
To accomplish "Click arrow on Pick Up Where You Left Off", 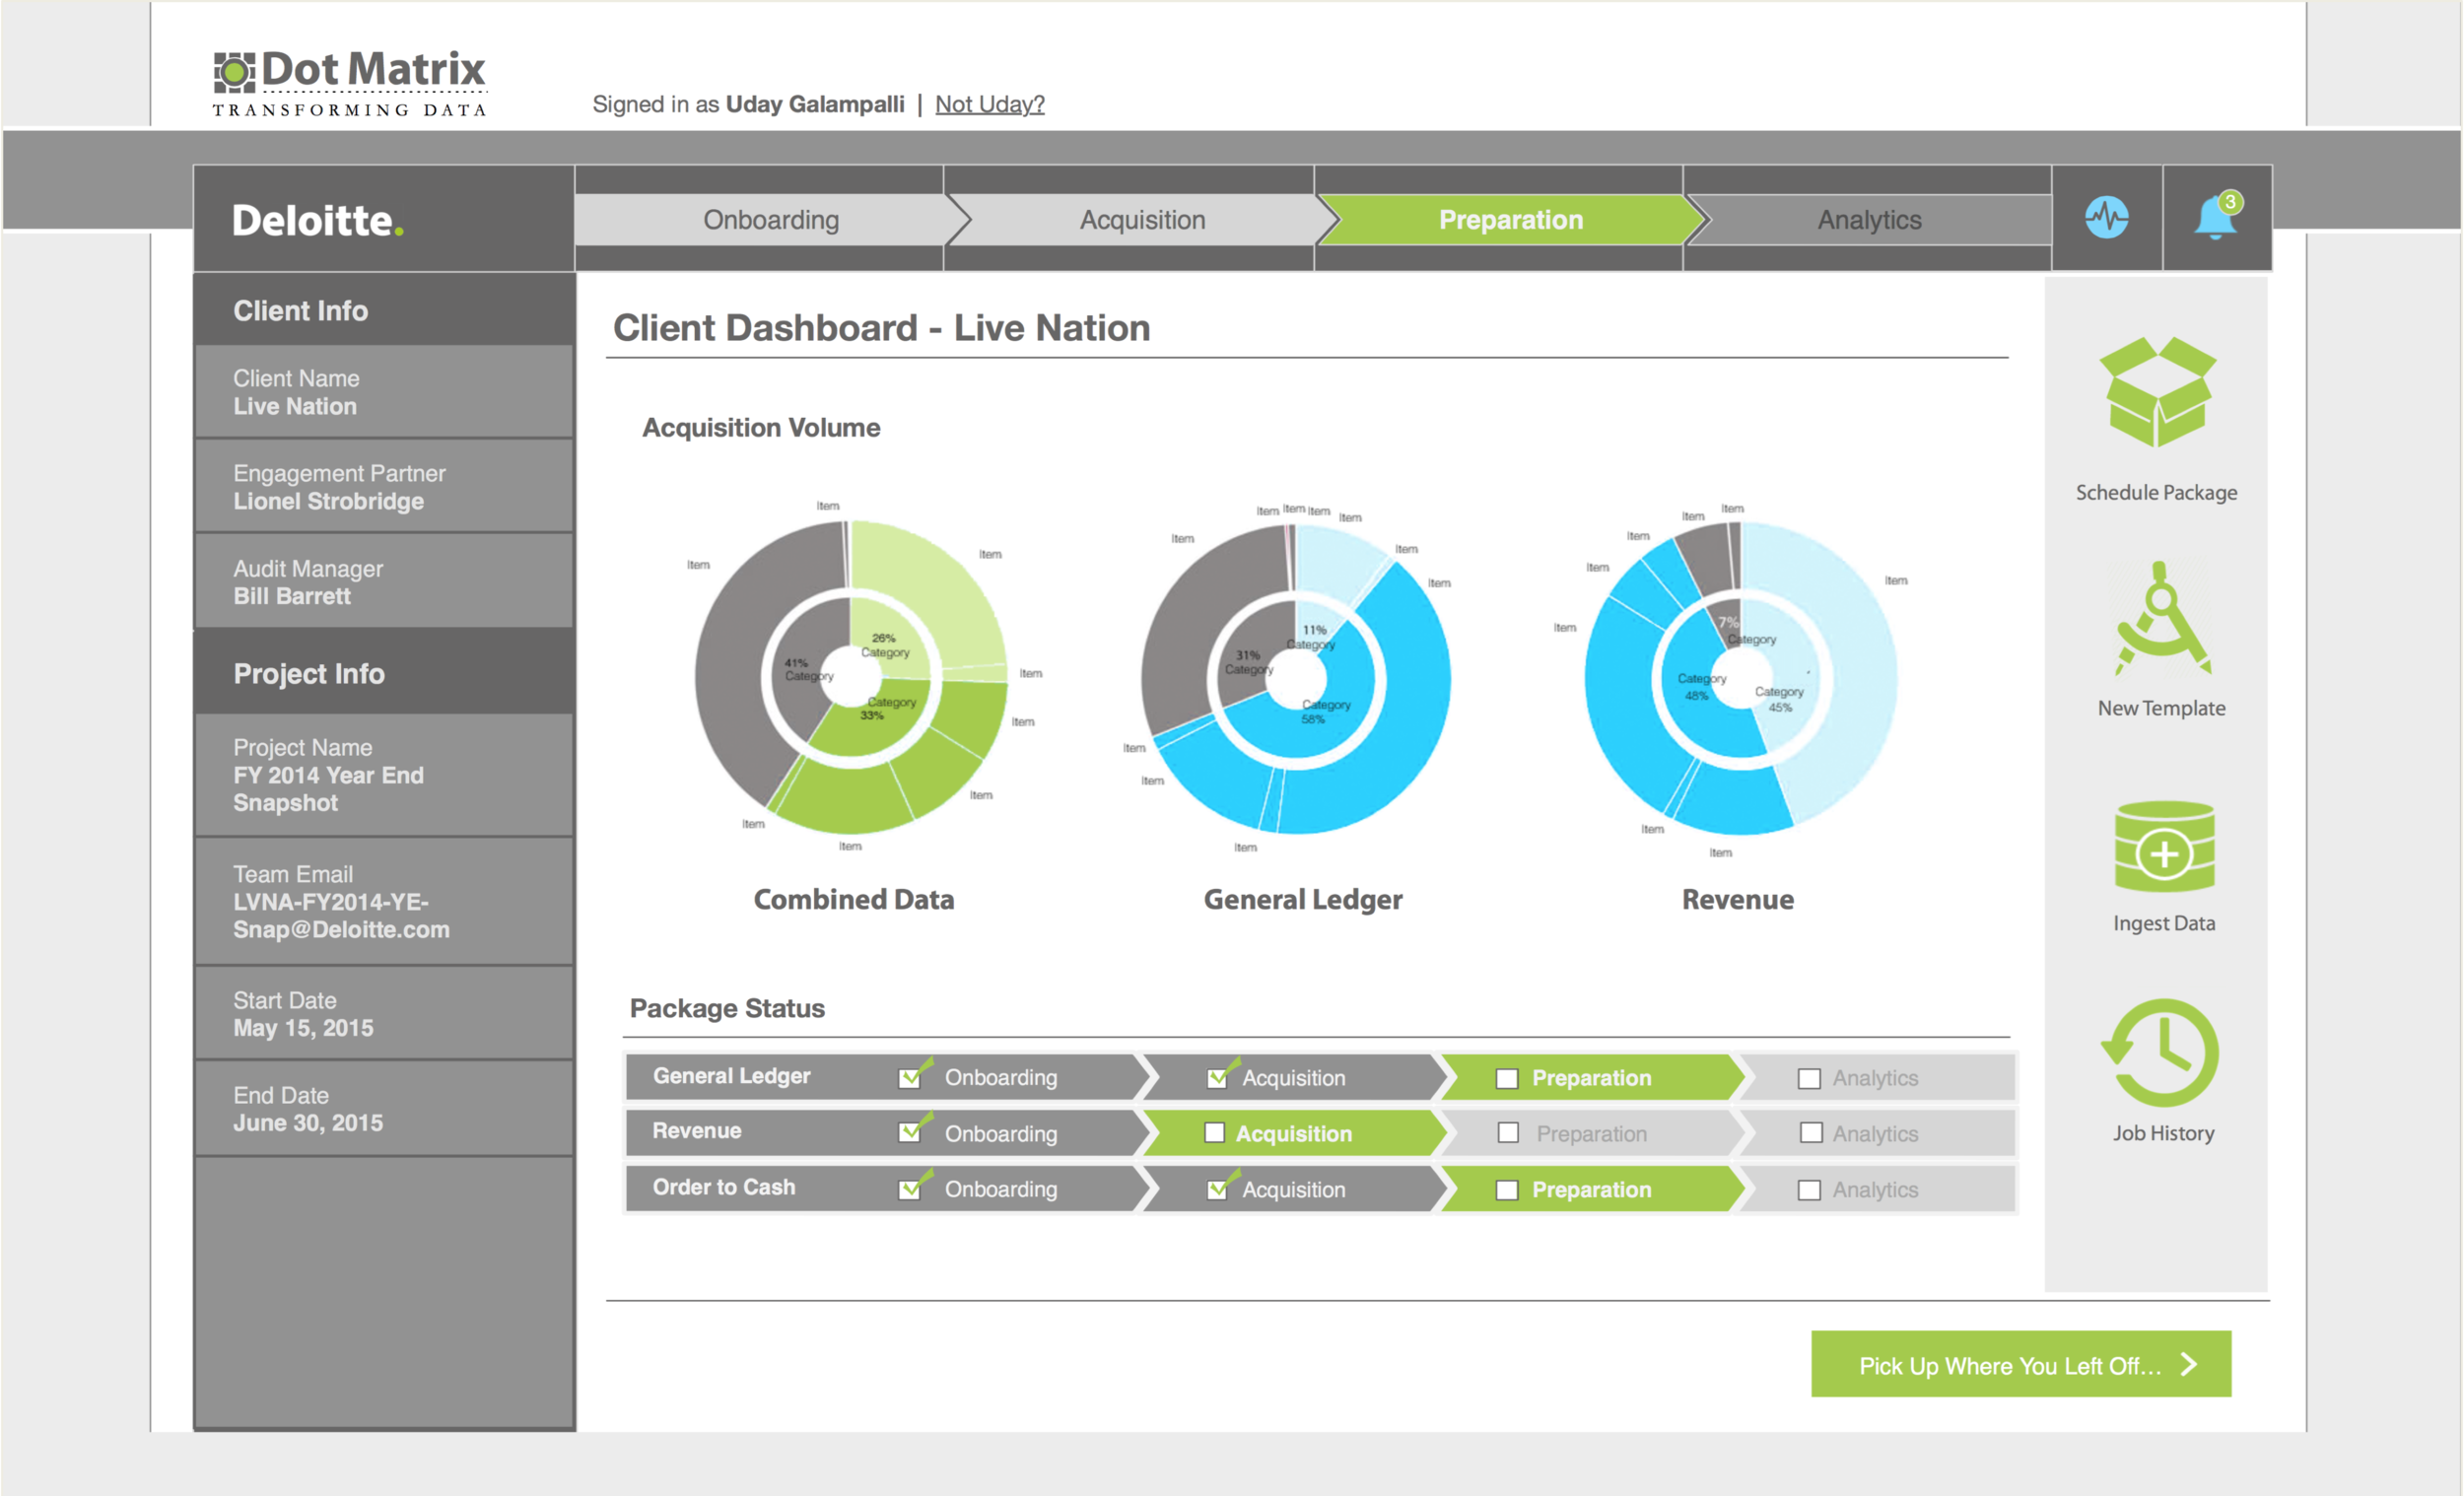I will click(x=2188, y=1365).
